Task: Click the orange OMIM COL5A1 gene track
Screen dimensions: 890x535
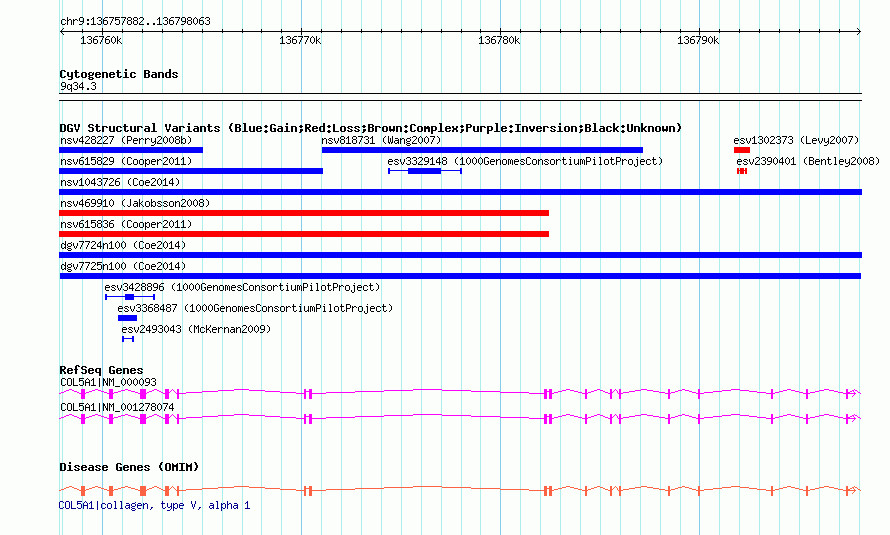Action: point(460,491)
